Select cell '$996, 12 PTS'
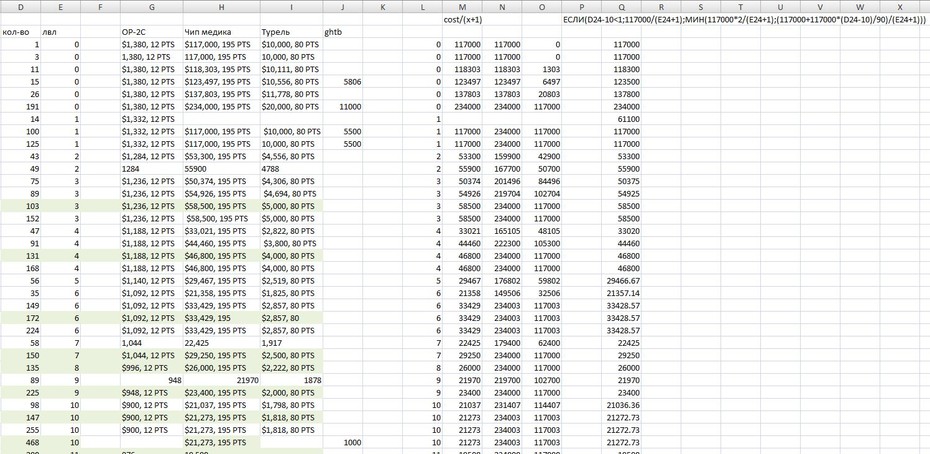930x454 pixels. (x=151, y=368)
